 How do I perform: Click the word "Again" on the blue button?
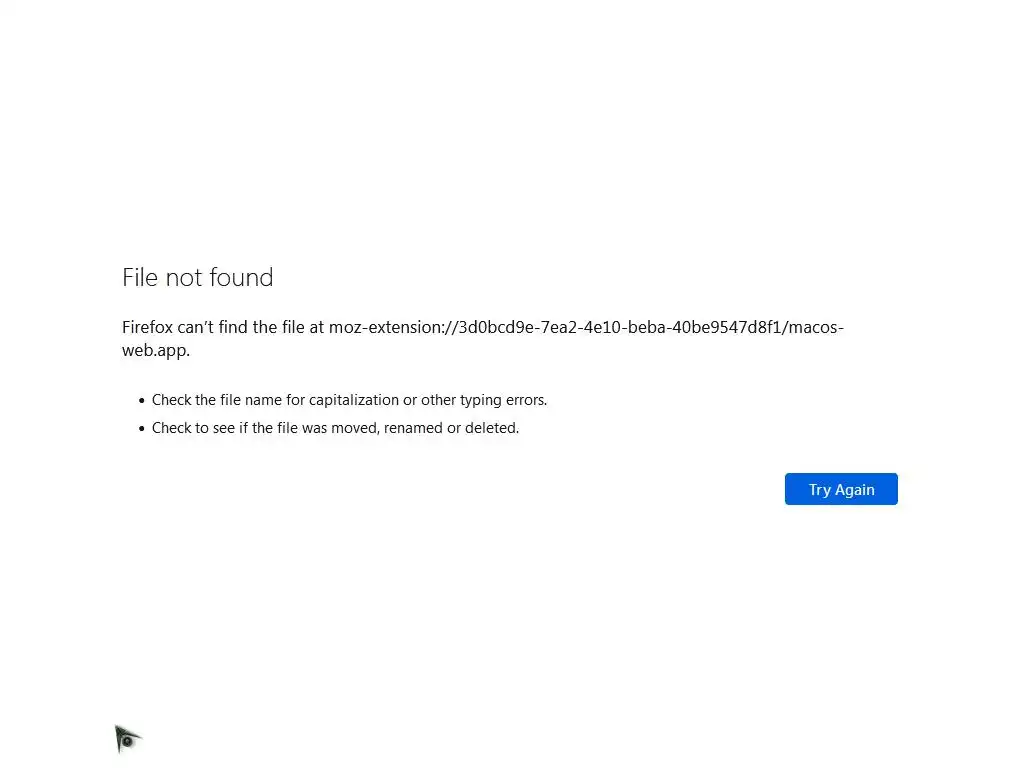(855, 489)
